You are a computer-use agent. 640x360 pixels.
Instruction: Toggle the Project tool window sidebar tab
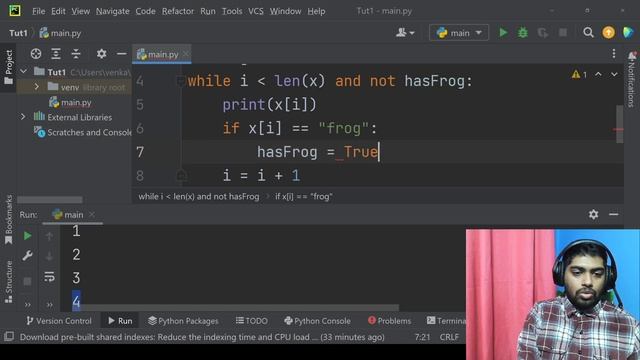[8, 67]
